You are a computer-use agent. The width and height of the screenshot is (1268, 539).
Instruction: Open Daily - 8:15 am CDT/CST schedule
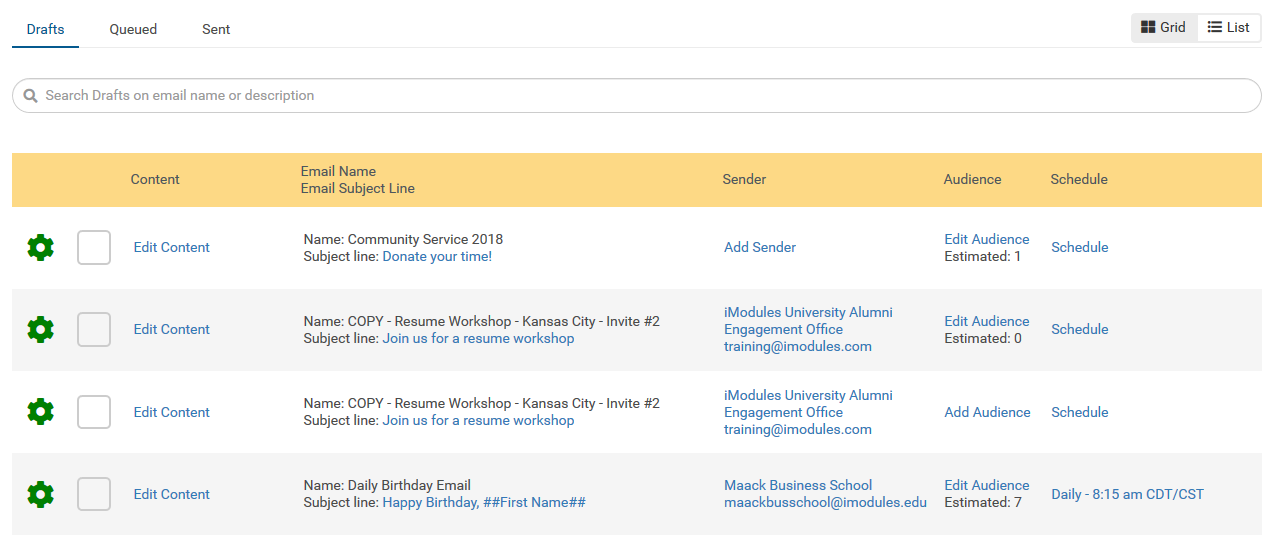1128,494
